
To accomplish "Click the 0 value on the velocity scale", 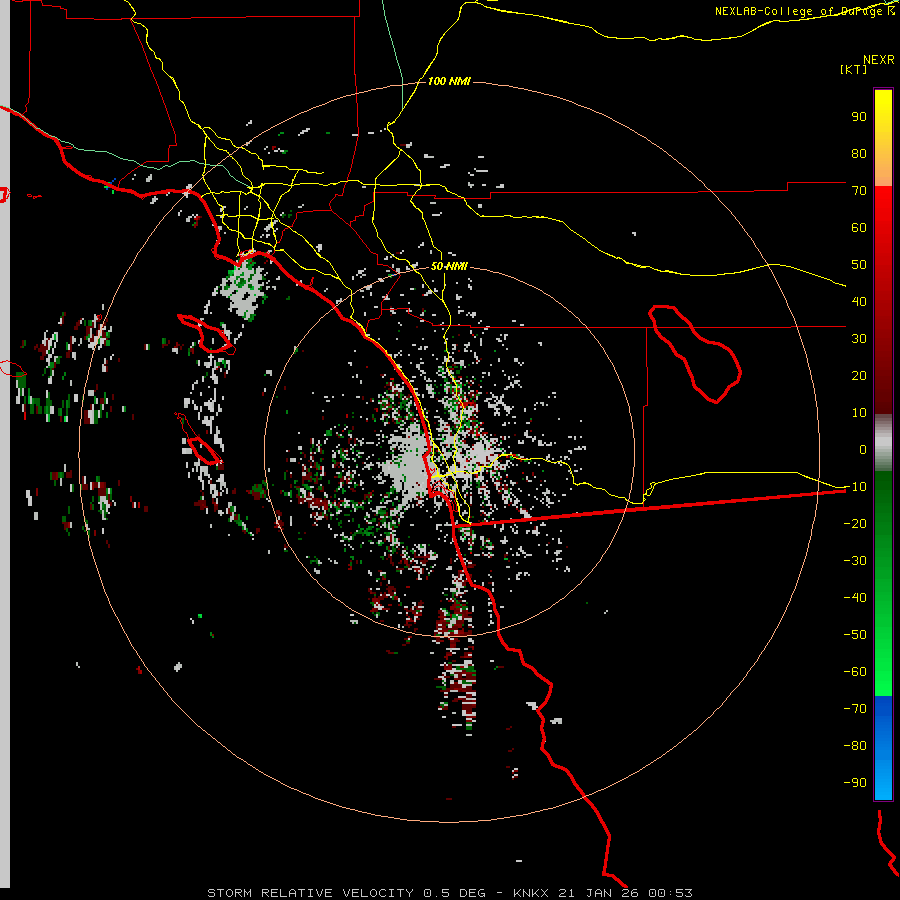I will point(863,450).
